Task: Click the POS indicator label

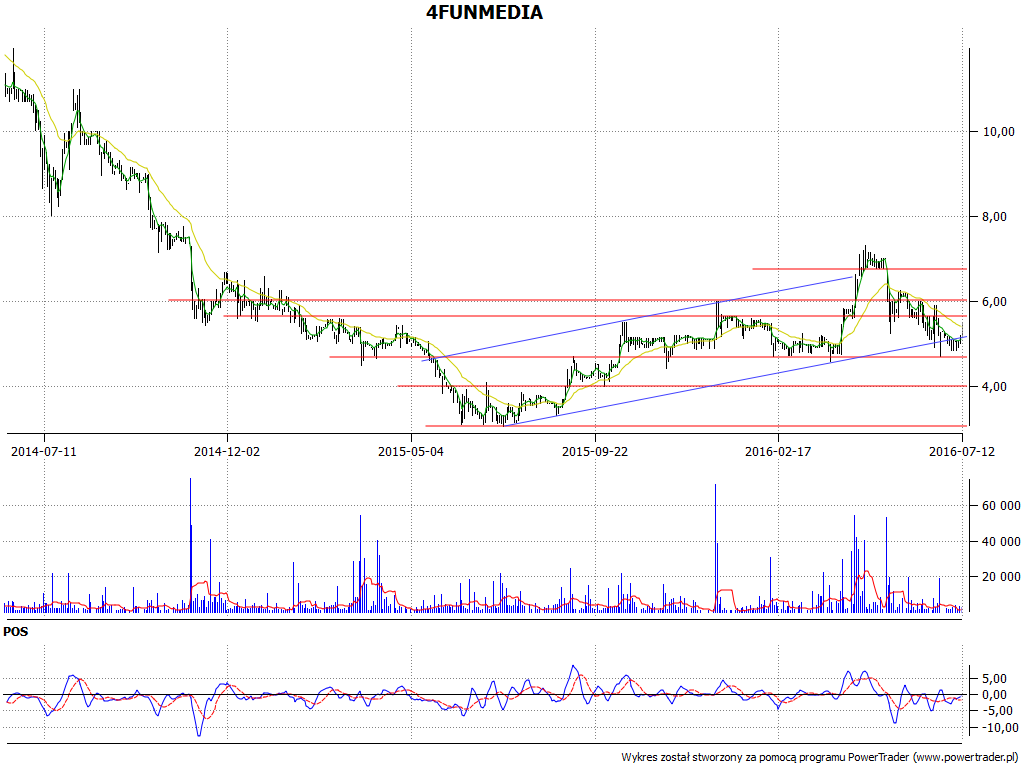Action: [x=16, y=632]
